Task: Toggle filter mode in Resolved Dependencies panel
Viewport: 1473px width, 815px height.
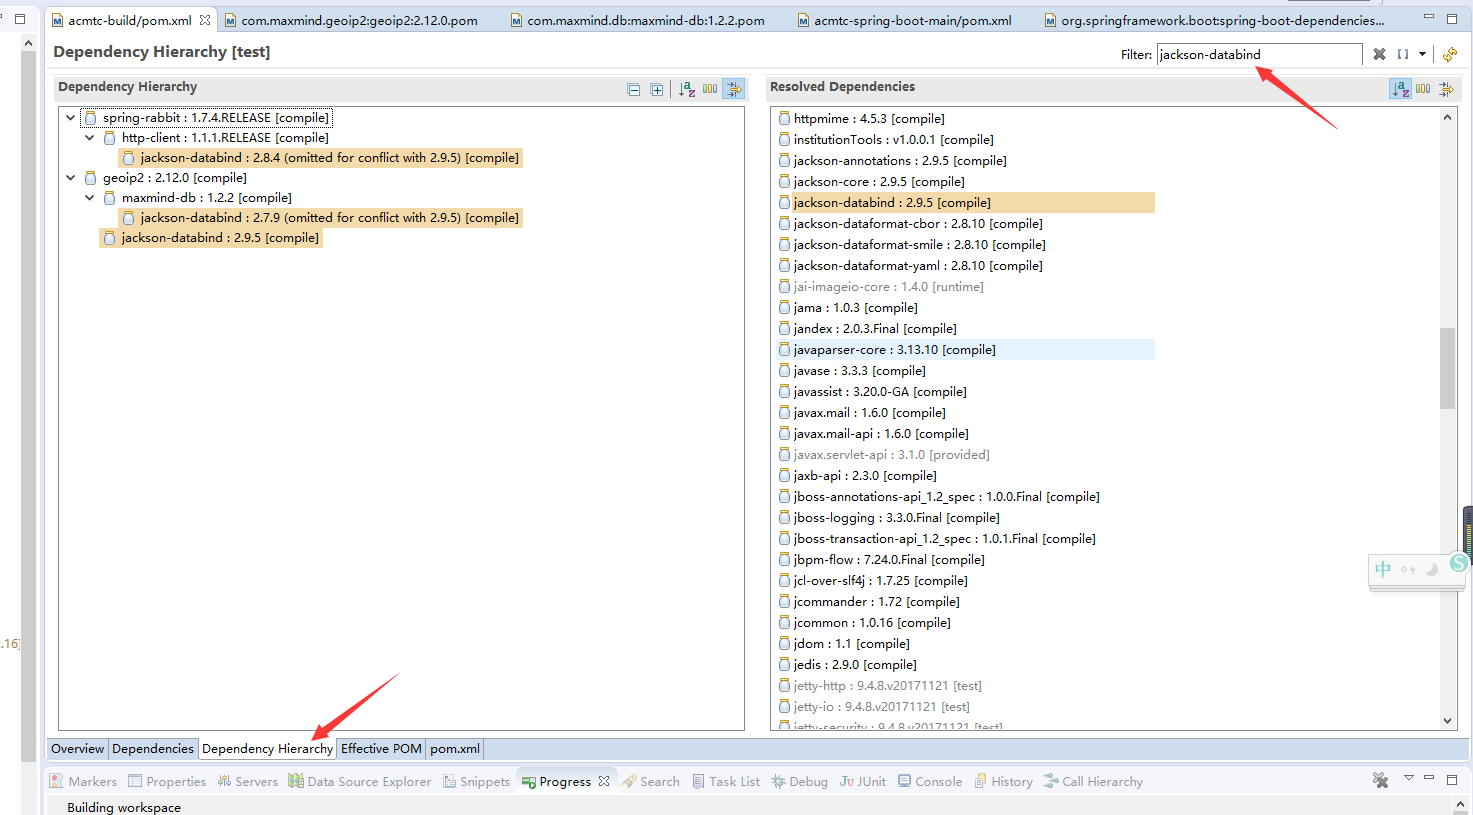Action: (x=1446, y=89)
